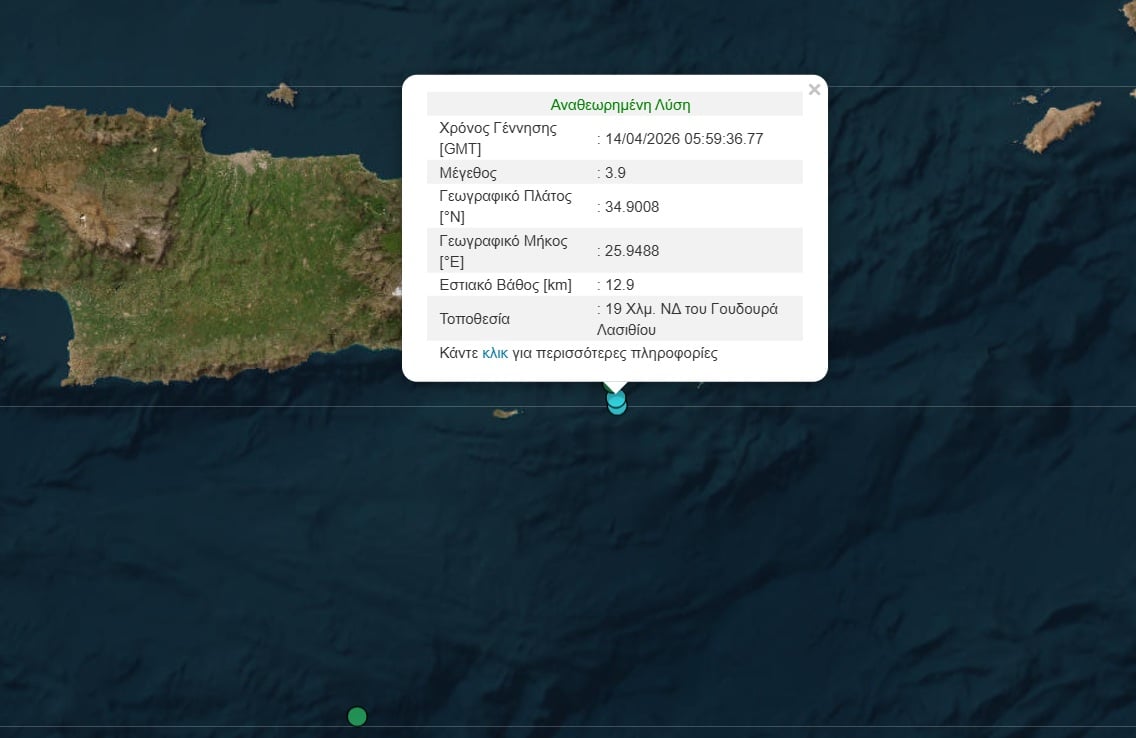Viewport: 1136px width, 738px height.
Task: Click the Γεωγραφικό Μήκος label
Action: [x=505, y=241]
